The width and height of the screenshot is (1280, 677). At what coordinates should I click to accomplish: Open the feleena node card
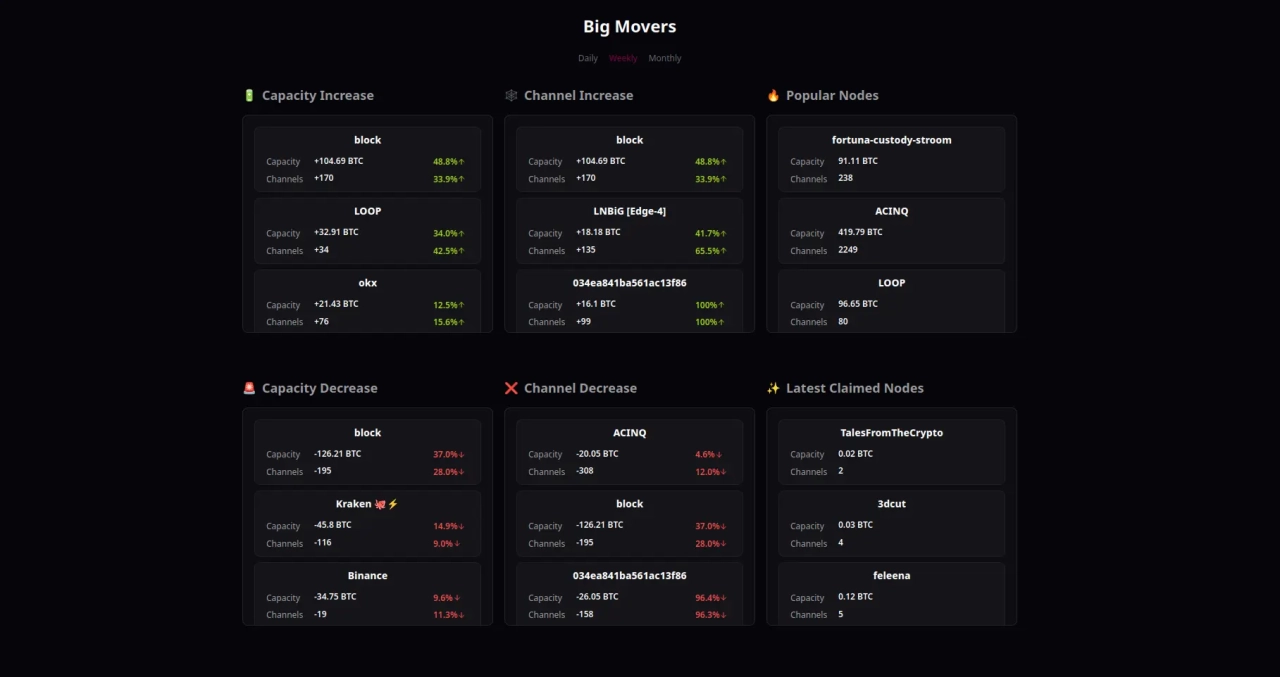click(x=891, y=576)
